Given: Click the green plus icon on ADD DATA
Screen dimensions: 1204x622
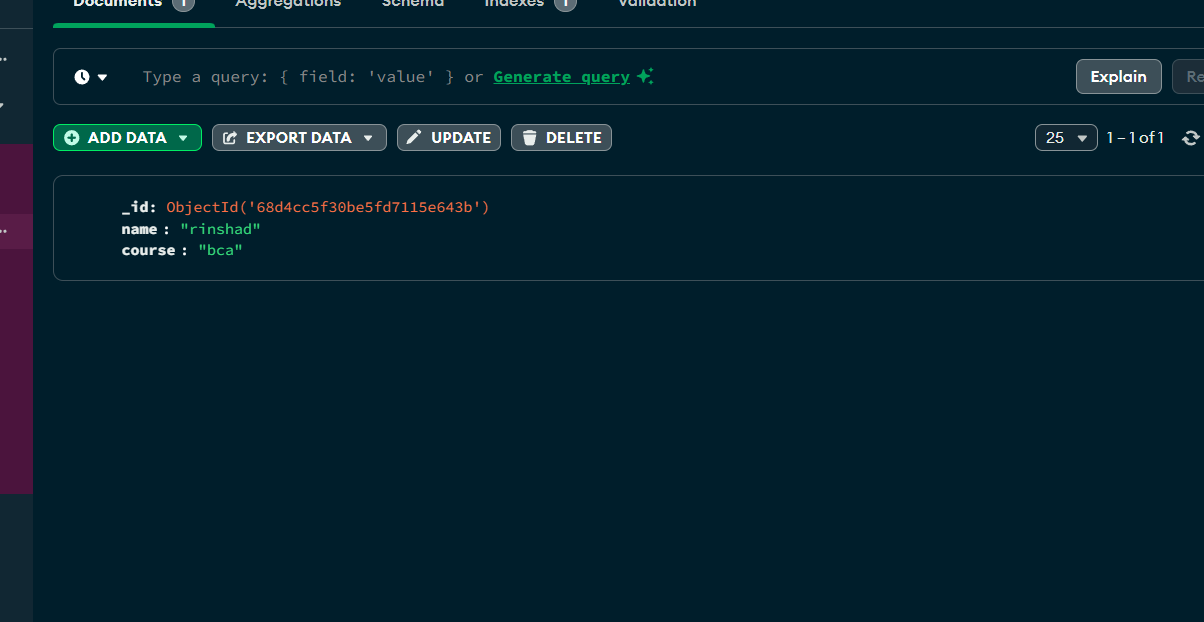Looking at the screenshot, I should (71, 137).
